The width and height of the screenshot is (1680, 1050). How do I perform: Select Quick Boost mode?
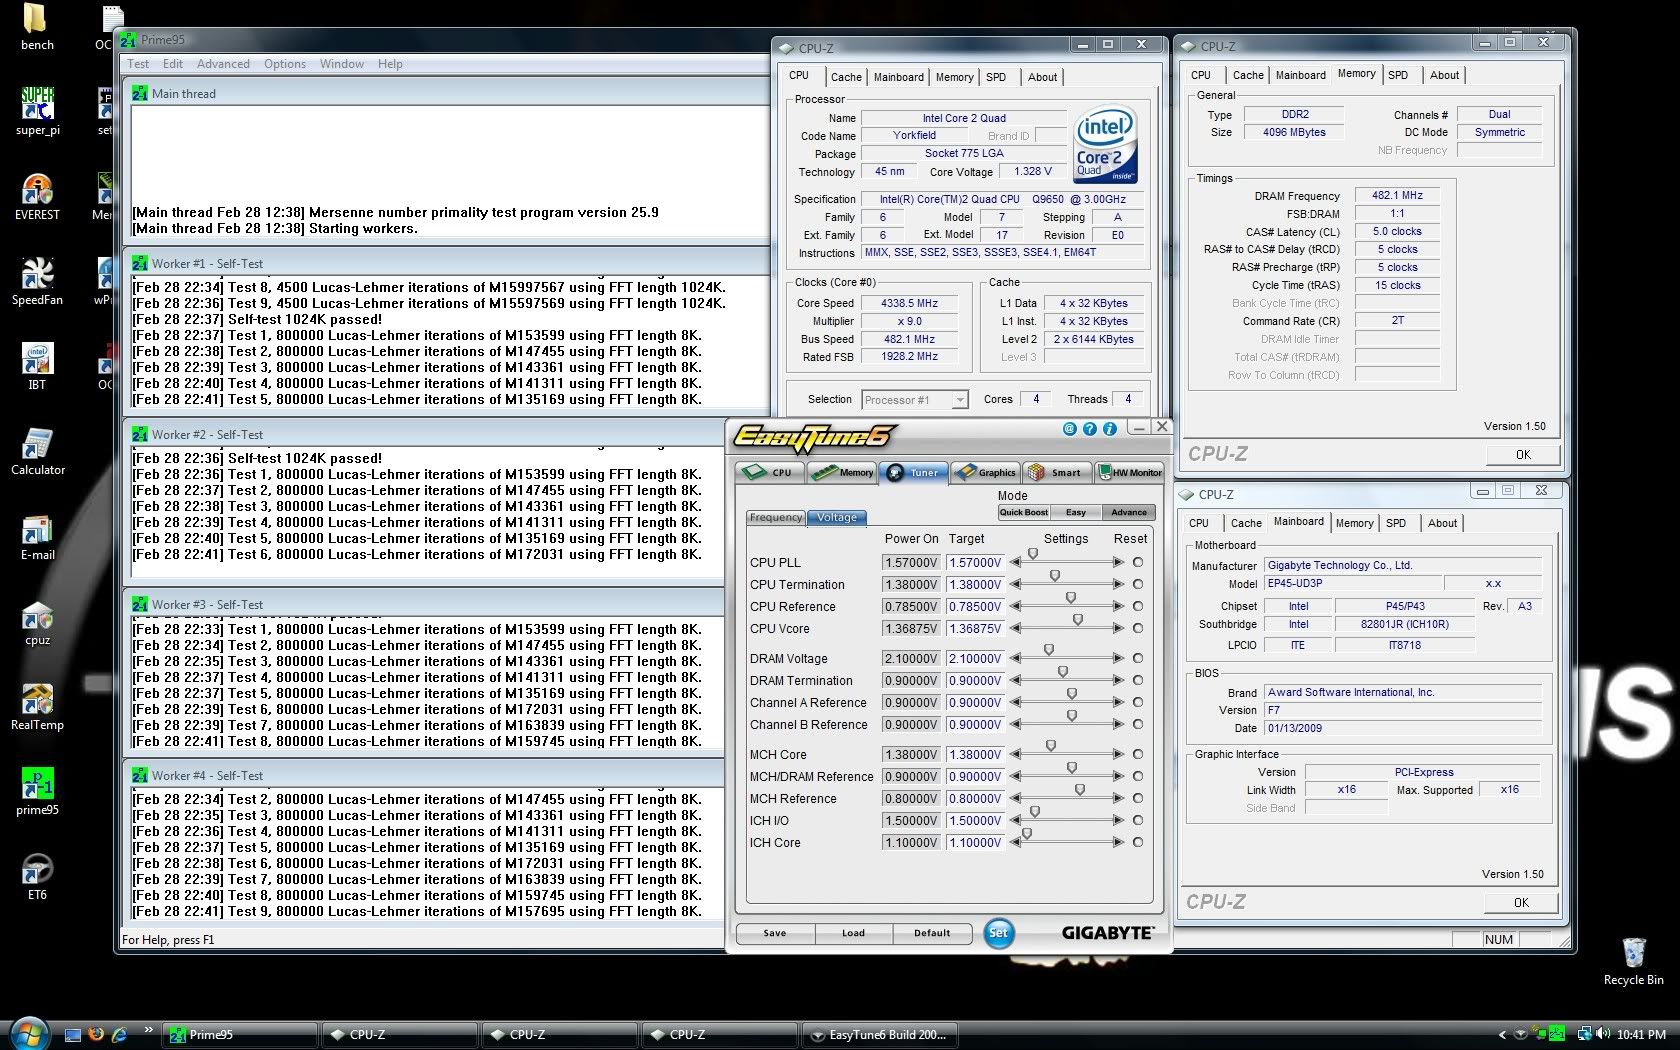1023,512
